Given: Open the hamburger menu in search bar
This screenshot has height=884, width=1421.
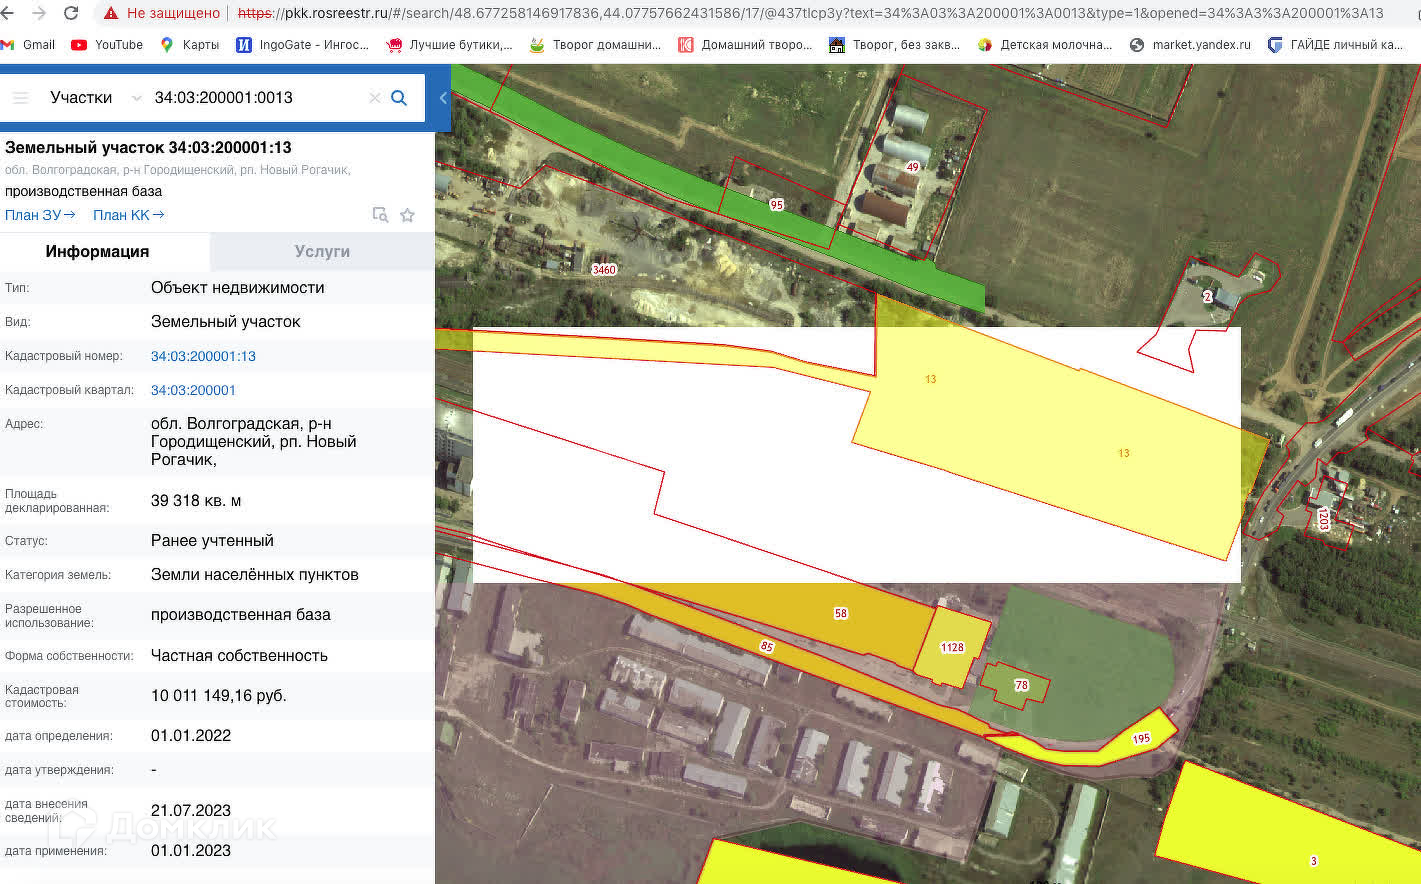Looking at the screenshot, I should 20,98.
